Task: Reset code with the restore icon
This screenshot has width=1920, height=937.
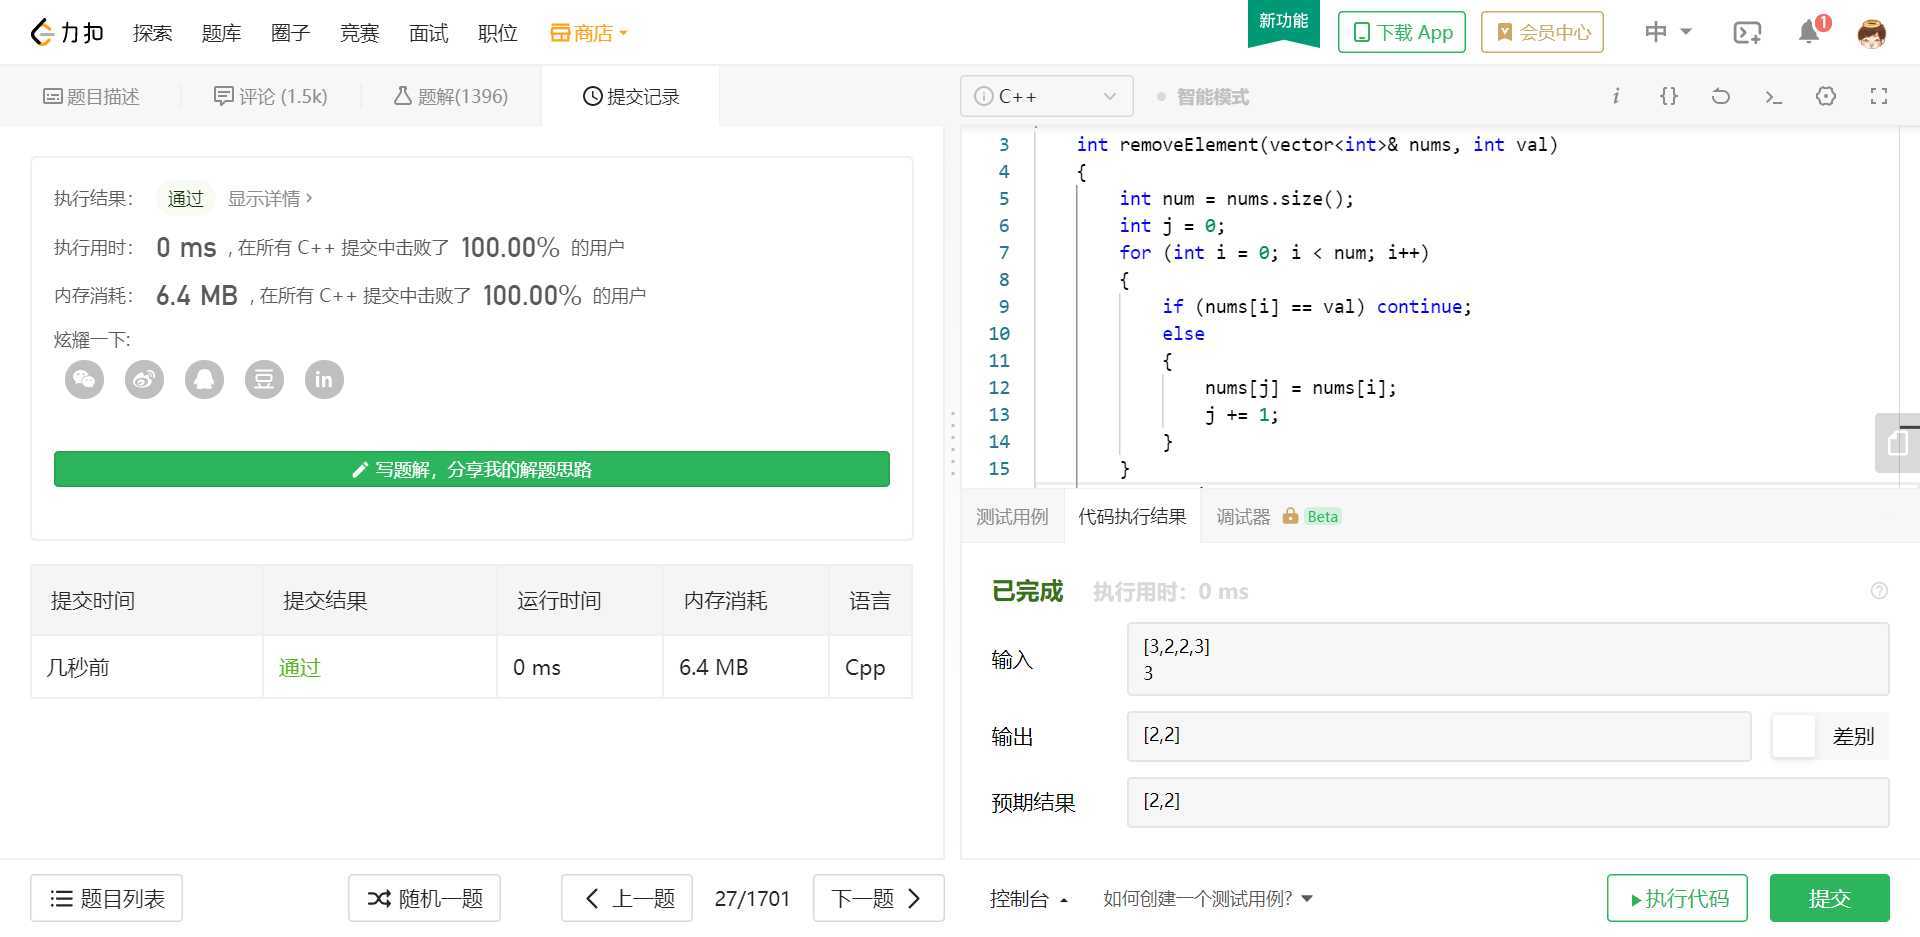Action: (x=1720, y=97)
